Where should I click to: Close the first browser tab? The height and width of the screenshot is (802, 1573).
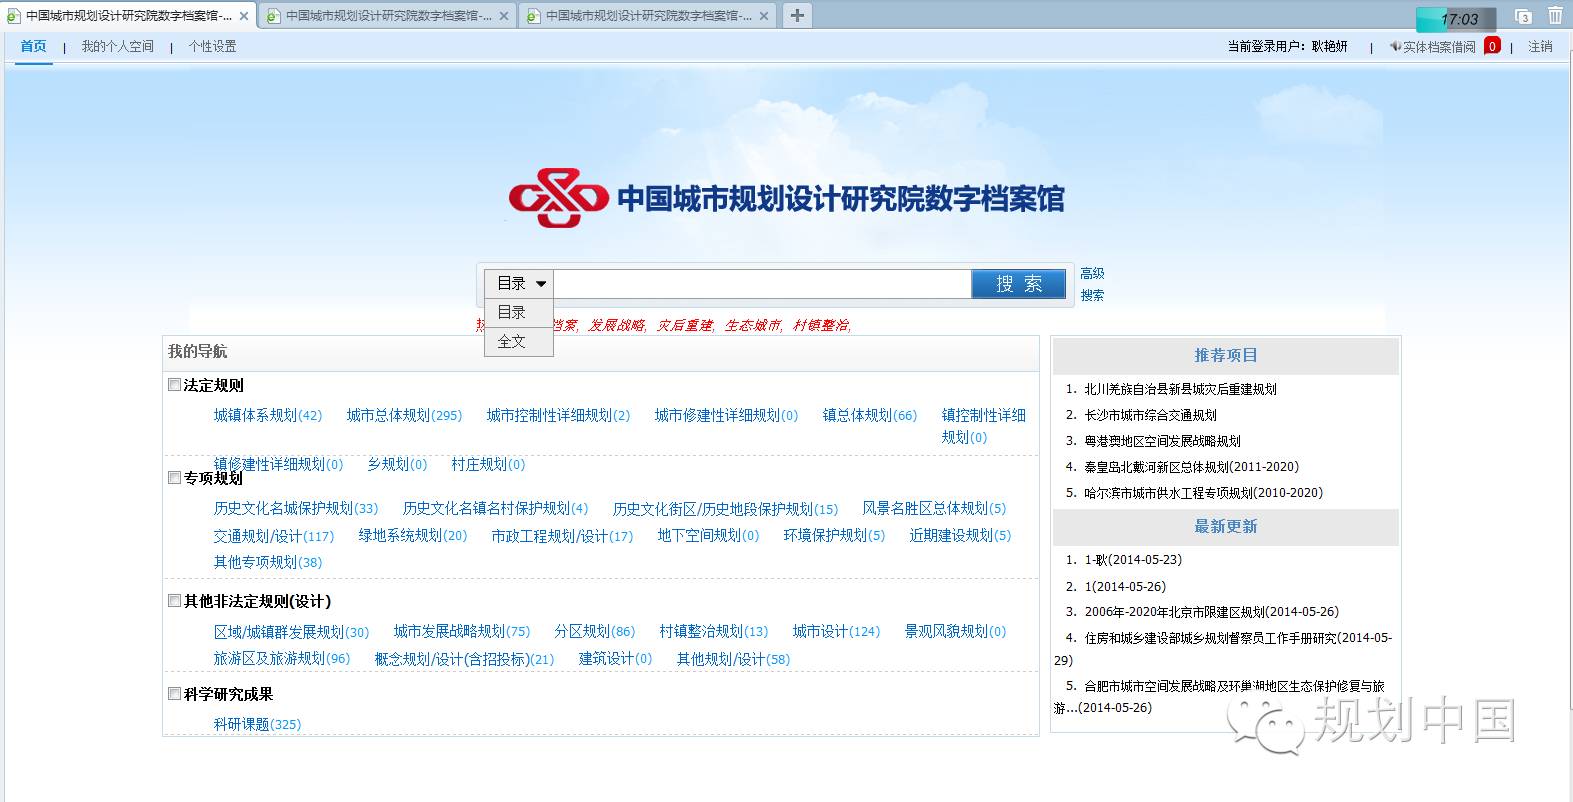[x=244, y=16]
